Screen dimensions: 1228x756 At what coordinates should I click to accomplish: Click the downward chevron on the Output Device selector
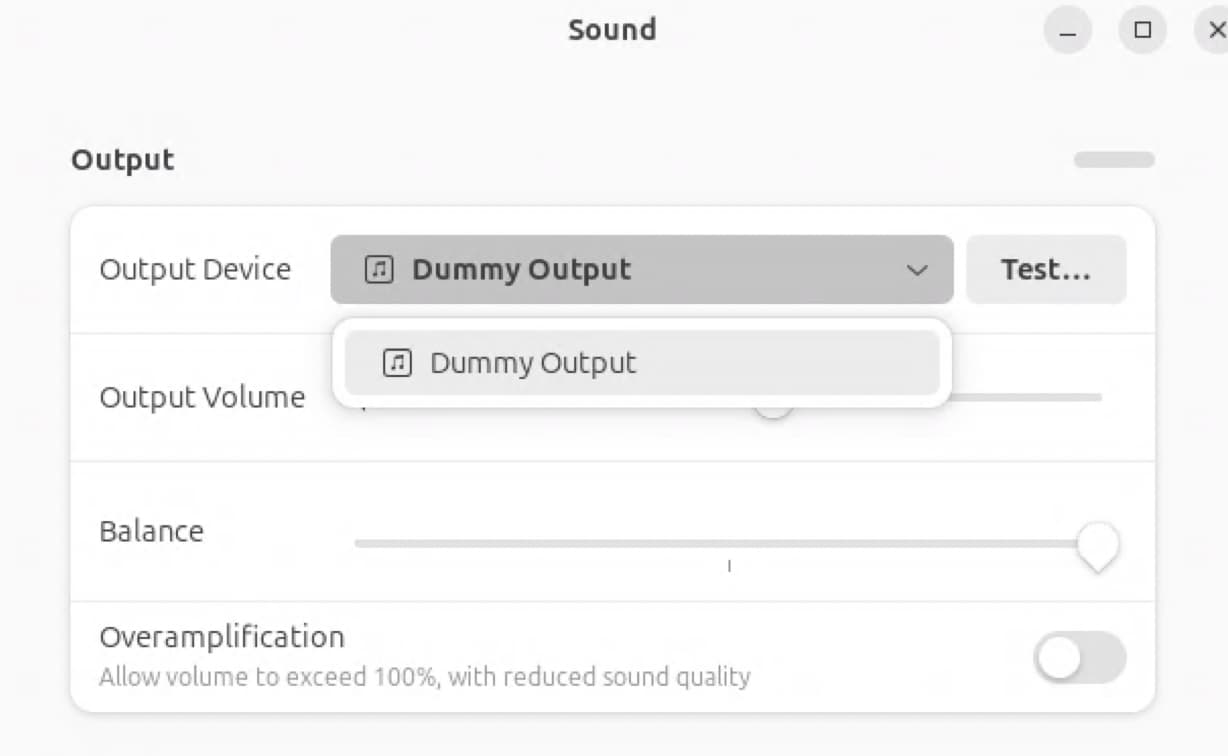pos(916,270)
